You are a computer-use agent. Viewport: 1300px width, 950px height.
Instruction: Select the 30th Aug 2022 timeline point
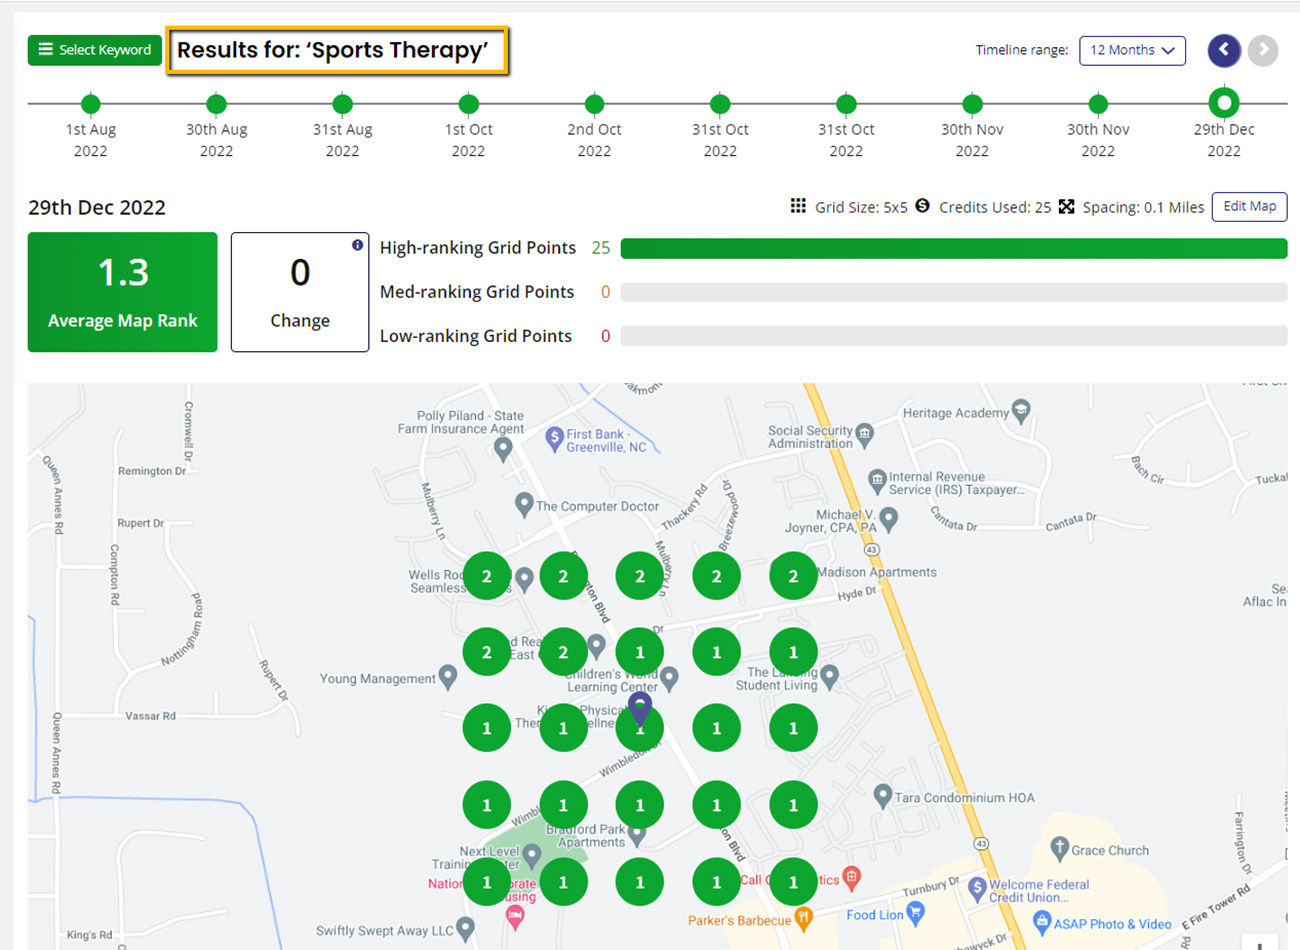click(x=217, y=104)
